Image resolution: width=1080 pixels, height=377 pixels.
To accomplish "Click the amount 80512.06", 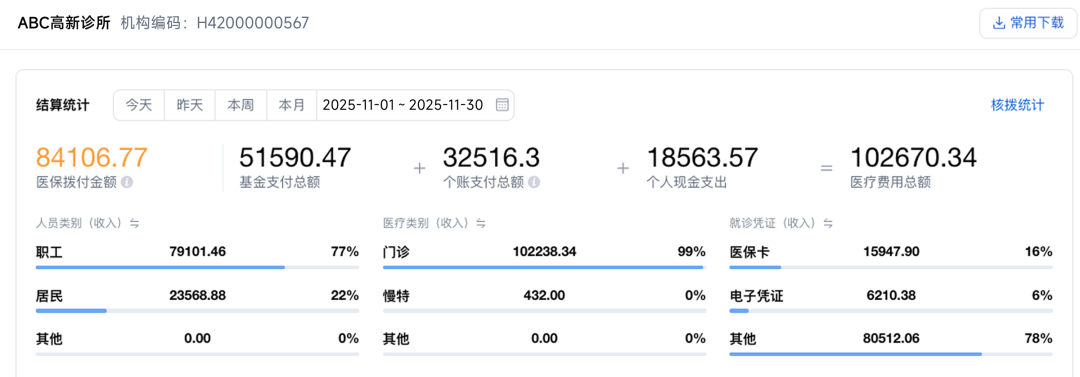I will coord(891,339).
